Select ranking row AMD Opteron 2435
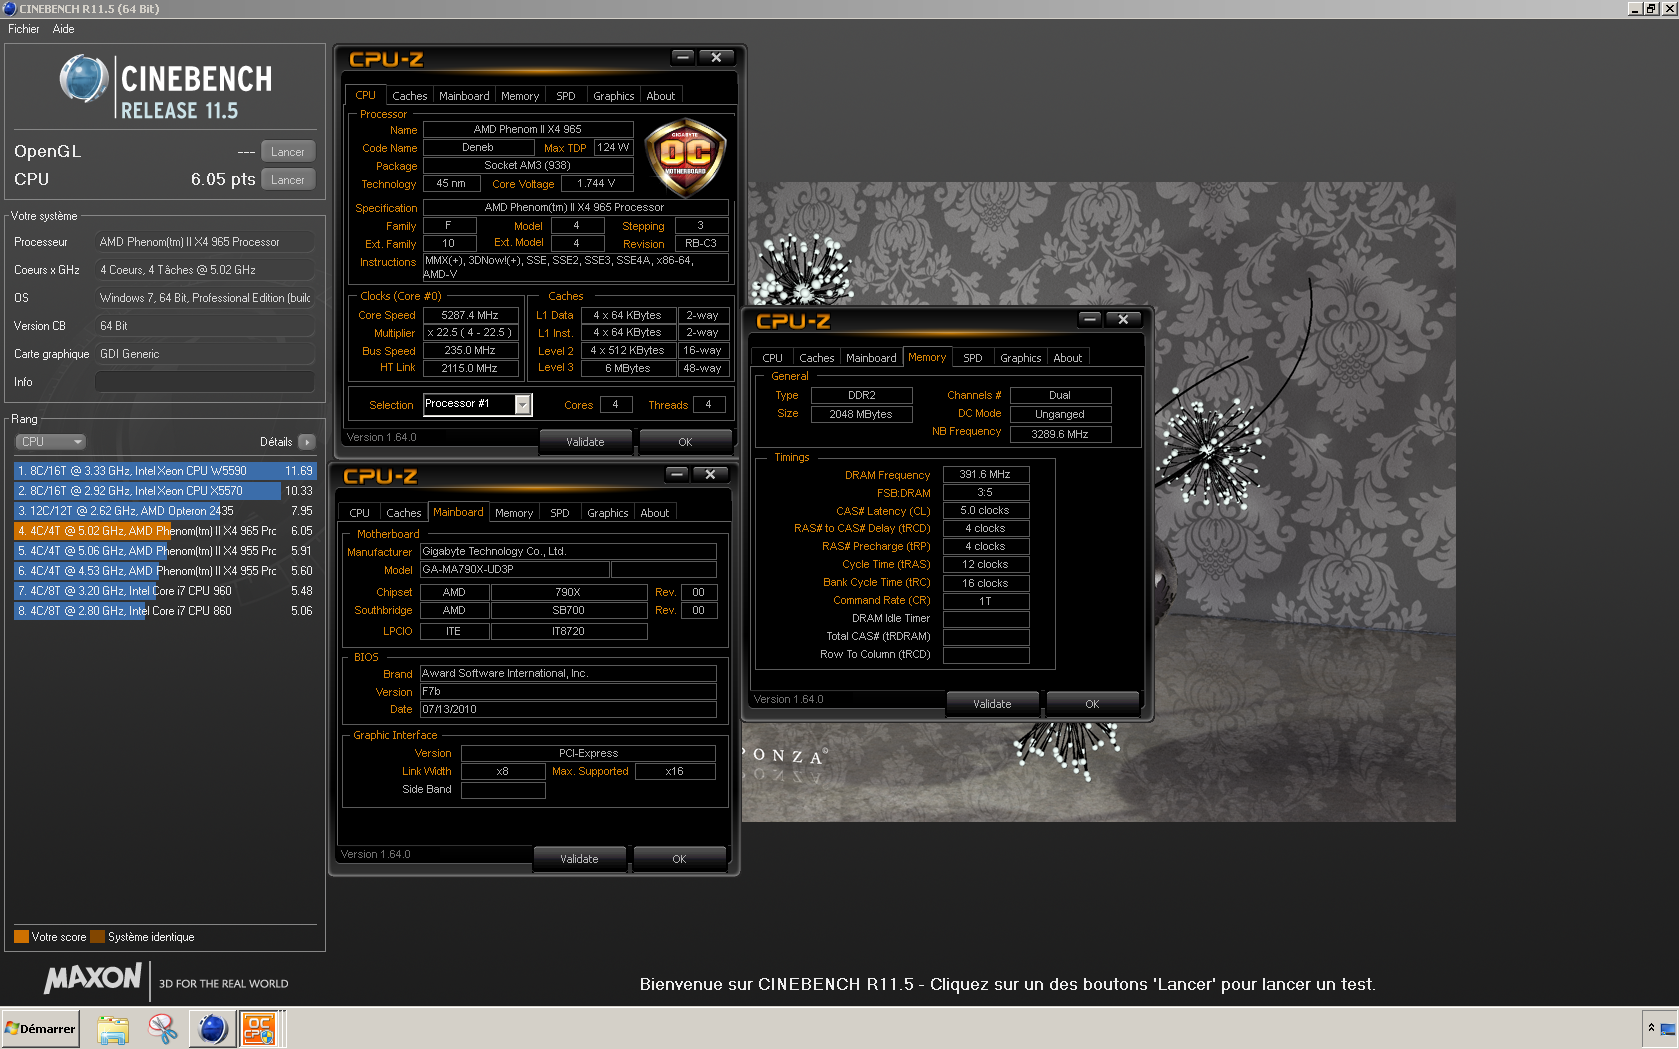The width and height of the screenshot is (1679, 1049). (x=165, y=511)
